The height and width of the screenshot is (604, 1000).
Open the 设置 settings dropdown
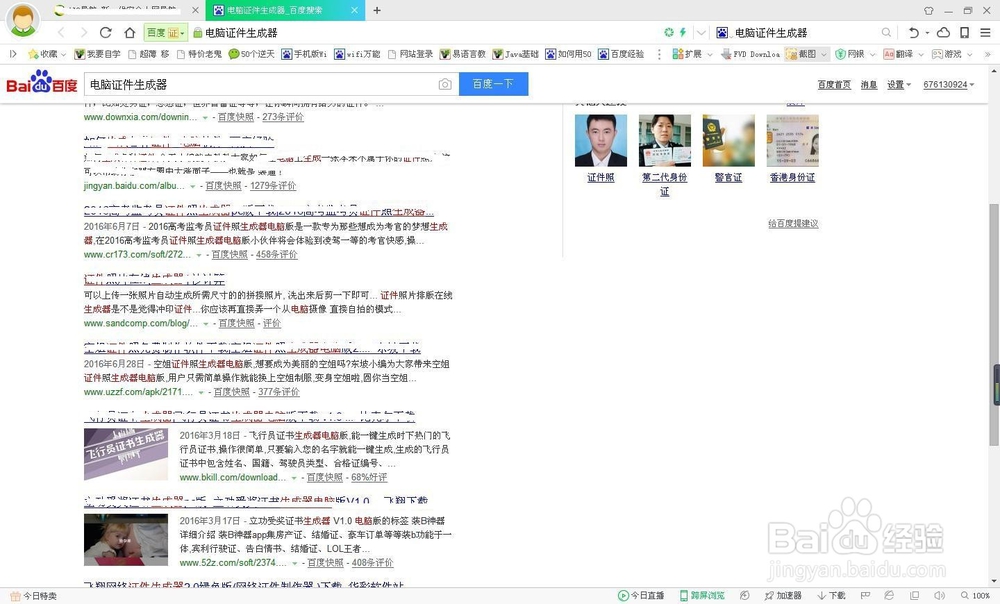pos(899,84)
